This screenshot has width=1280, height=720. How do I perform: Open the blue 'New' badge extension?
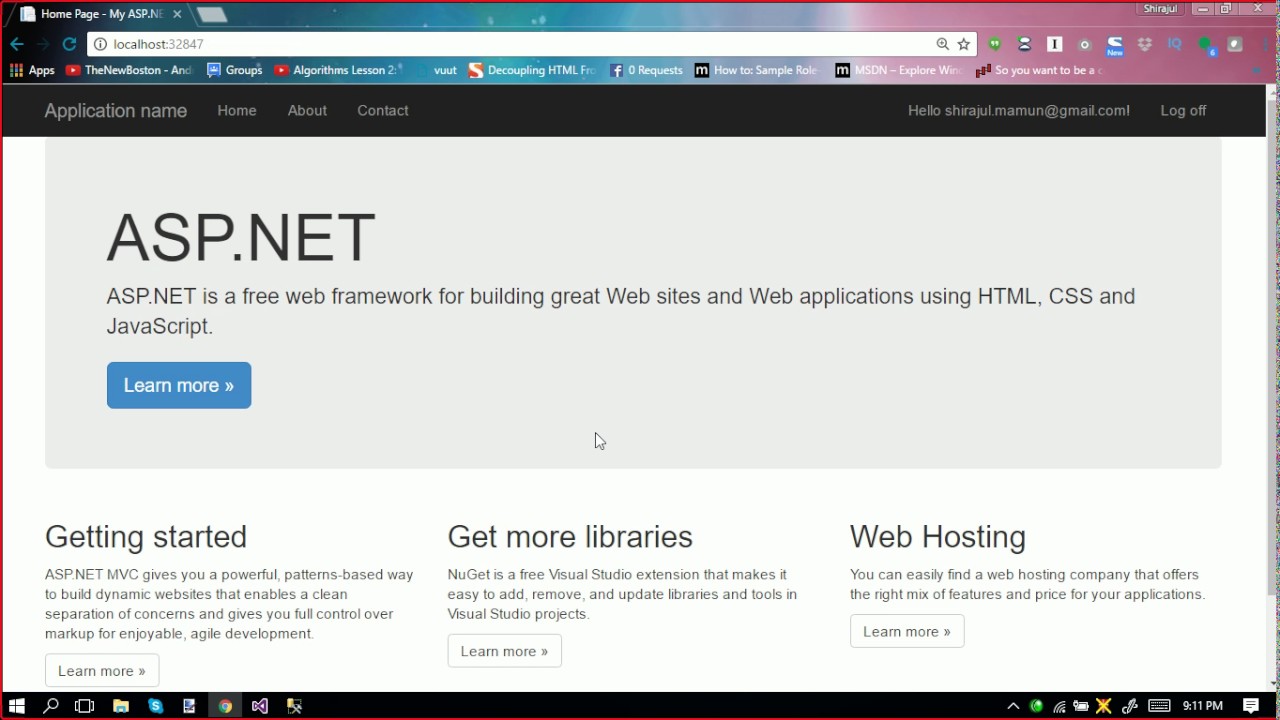[x=1114, y=46]
